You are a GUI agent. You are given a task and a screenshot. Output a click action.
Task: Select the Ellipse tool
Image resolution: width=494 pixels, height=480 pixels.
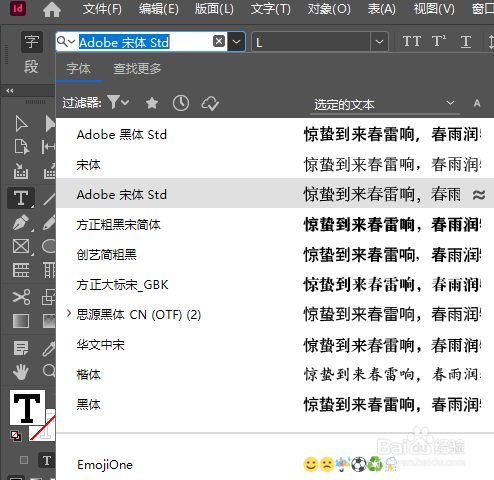49,247
